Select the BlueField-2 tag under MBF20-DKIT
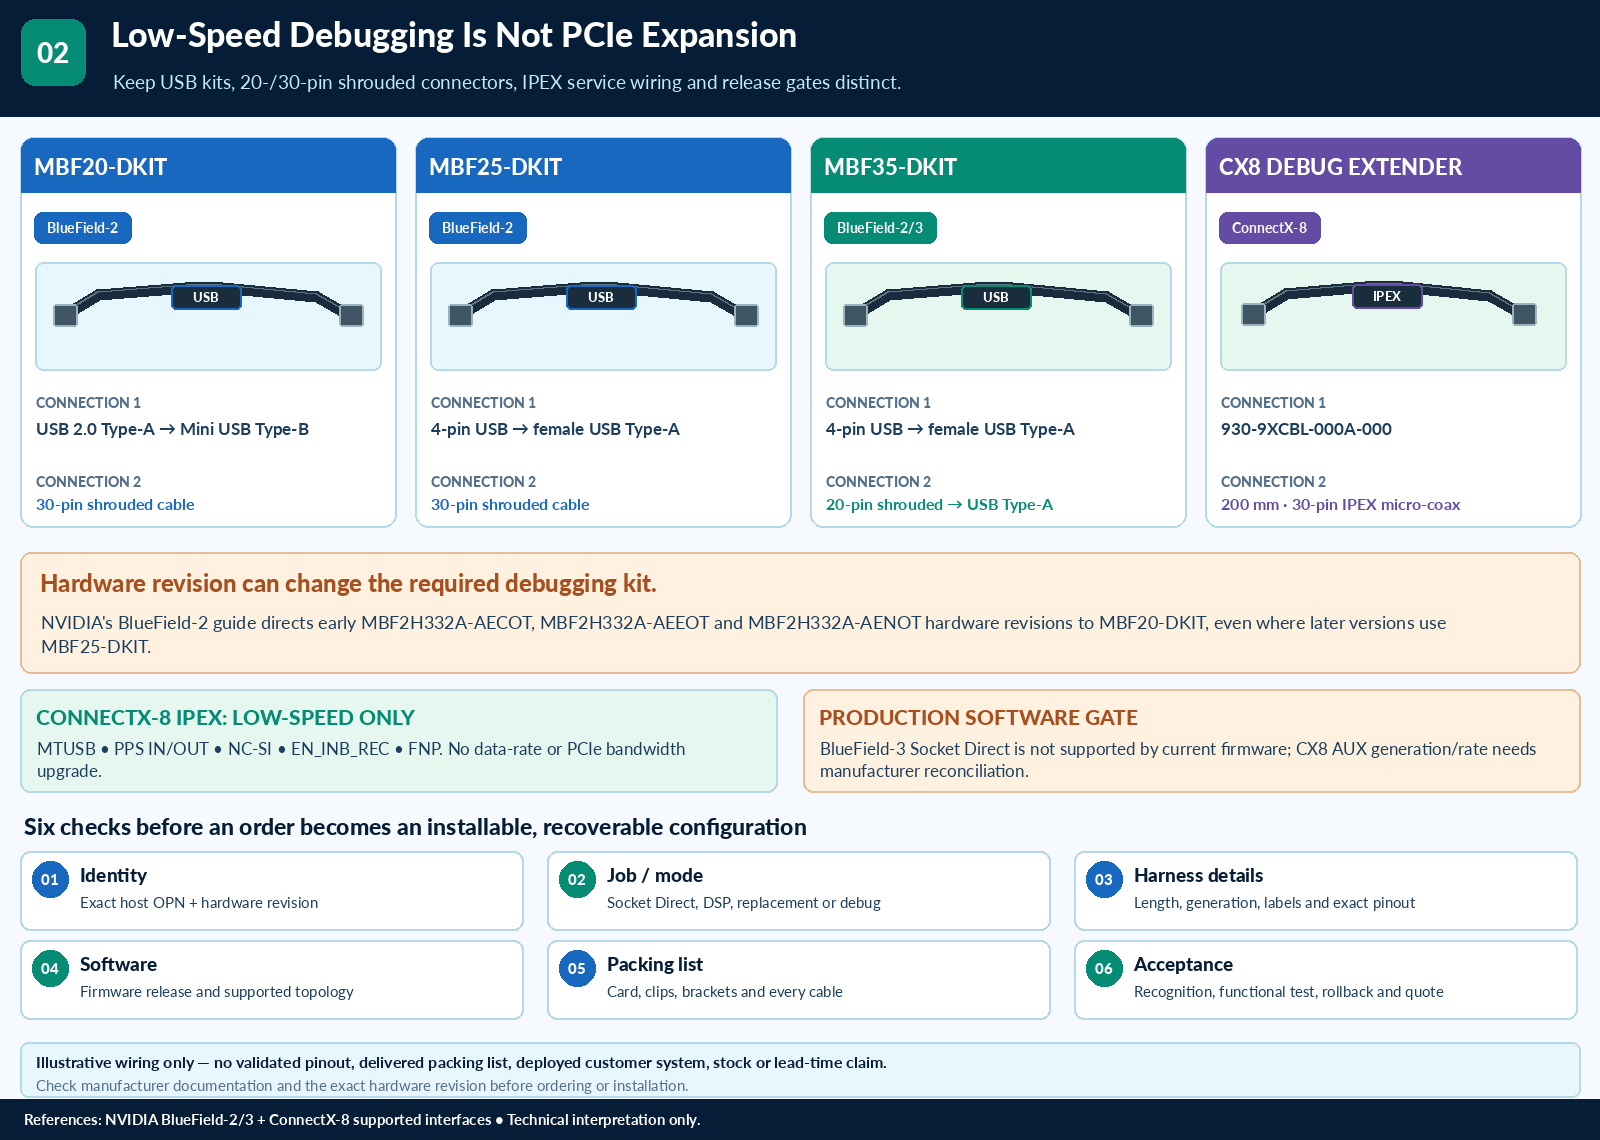Image resolution: width=1600 pixels, height=1140 pixels. point(83,228)
